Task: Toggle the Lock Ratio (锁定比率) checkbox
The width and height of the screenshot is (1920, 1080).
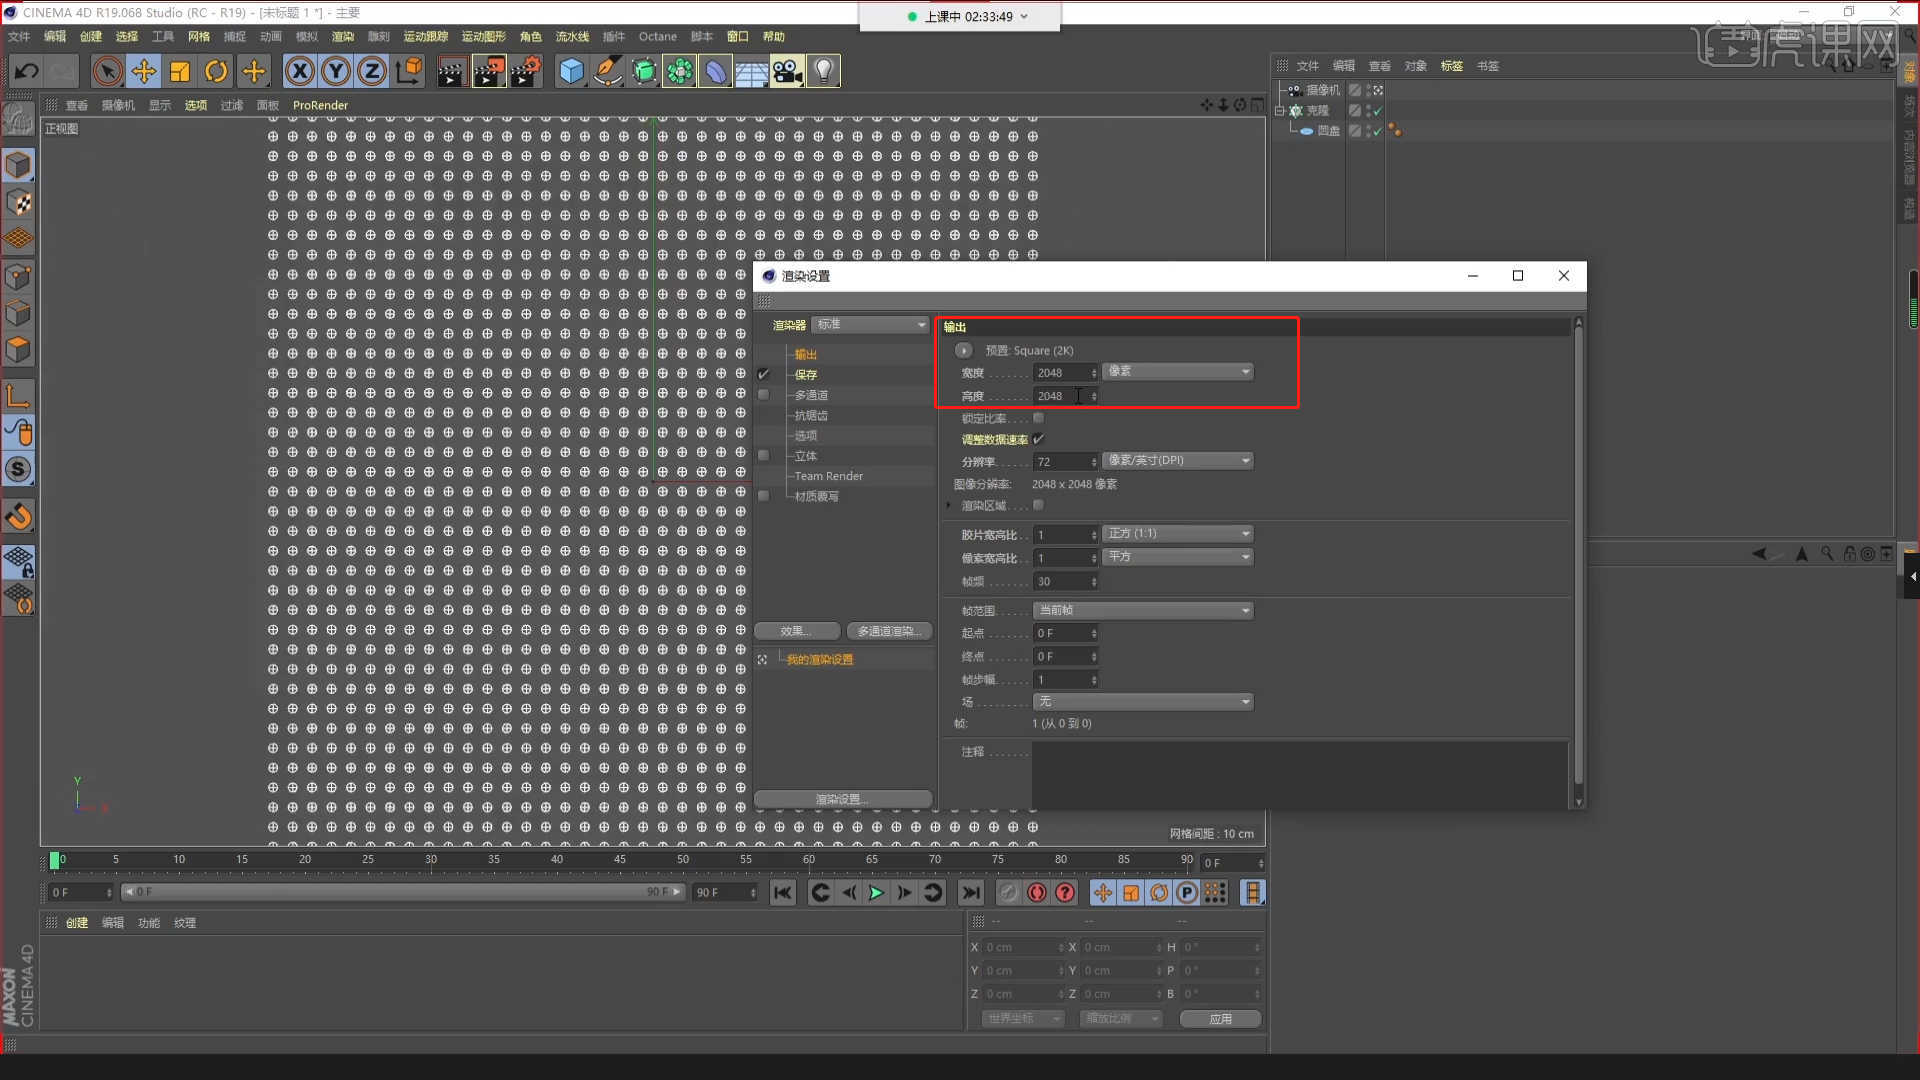Action: (x=1038, y=418)
